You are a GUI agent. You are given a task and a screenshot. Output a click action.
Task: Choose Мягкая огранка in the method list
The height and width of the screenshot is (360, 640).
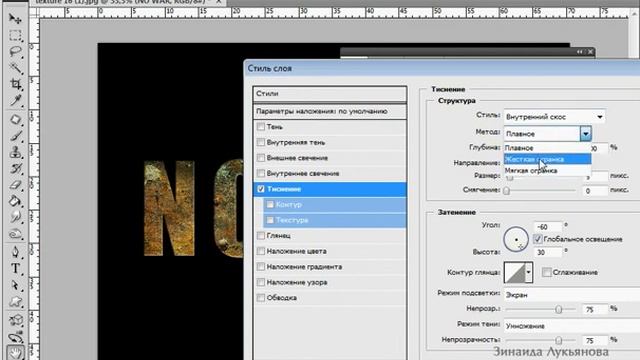[547, 171]
